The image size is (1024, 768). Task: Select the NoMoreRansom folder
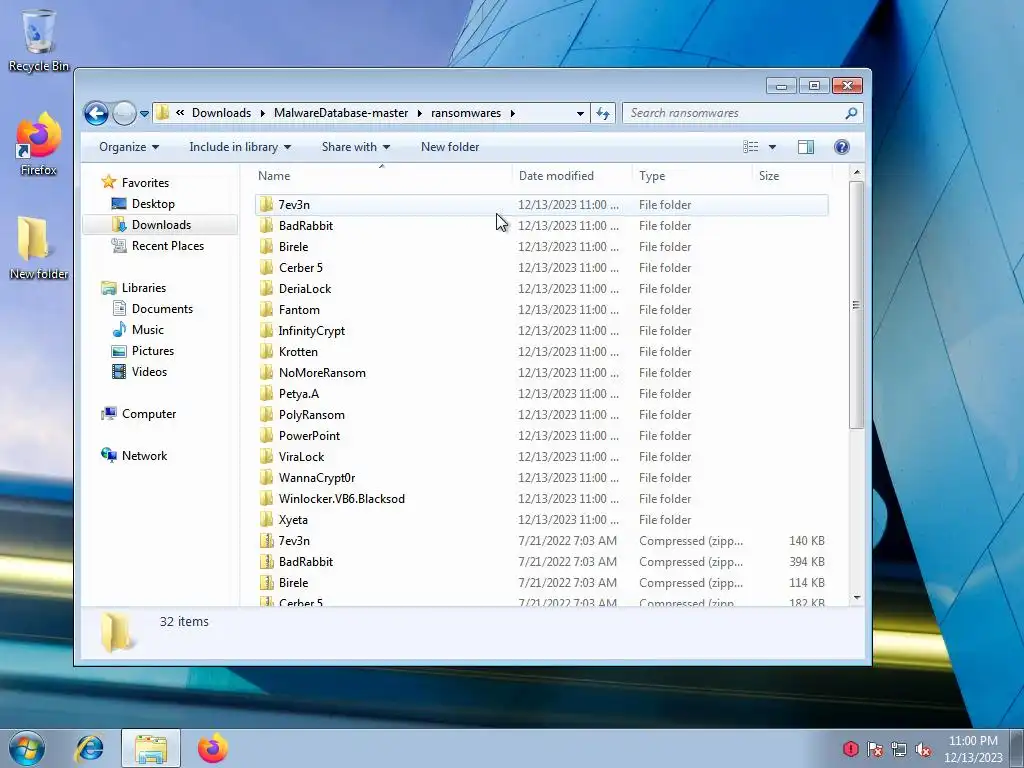click(541, 373)
